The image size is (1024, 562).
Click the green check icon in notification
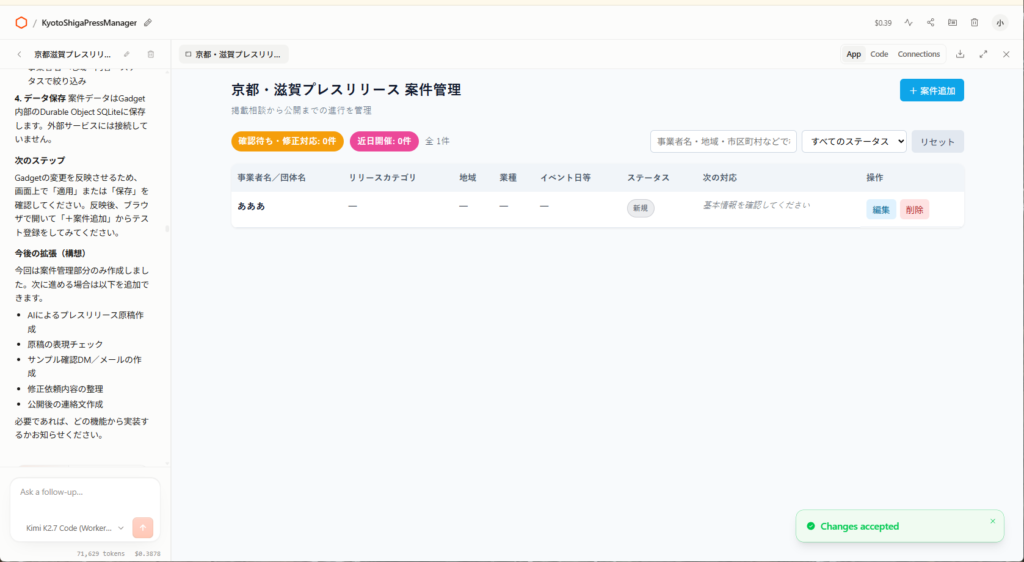[810, 526]
